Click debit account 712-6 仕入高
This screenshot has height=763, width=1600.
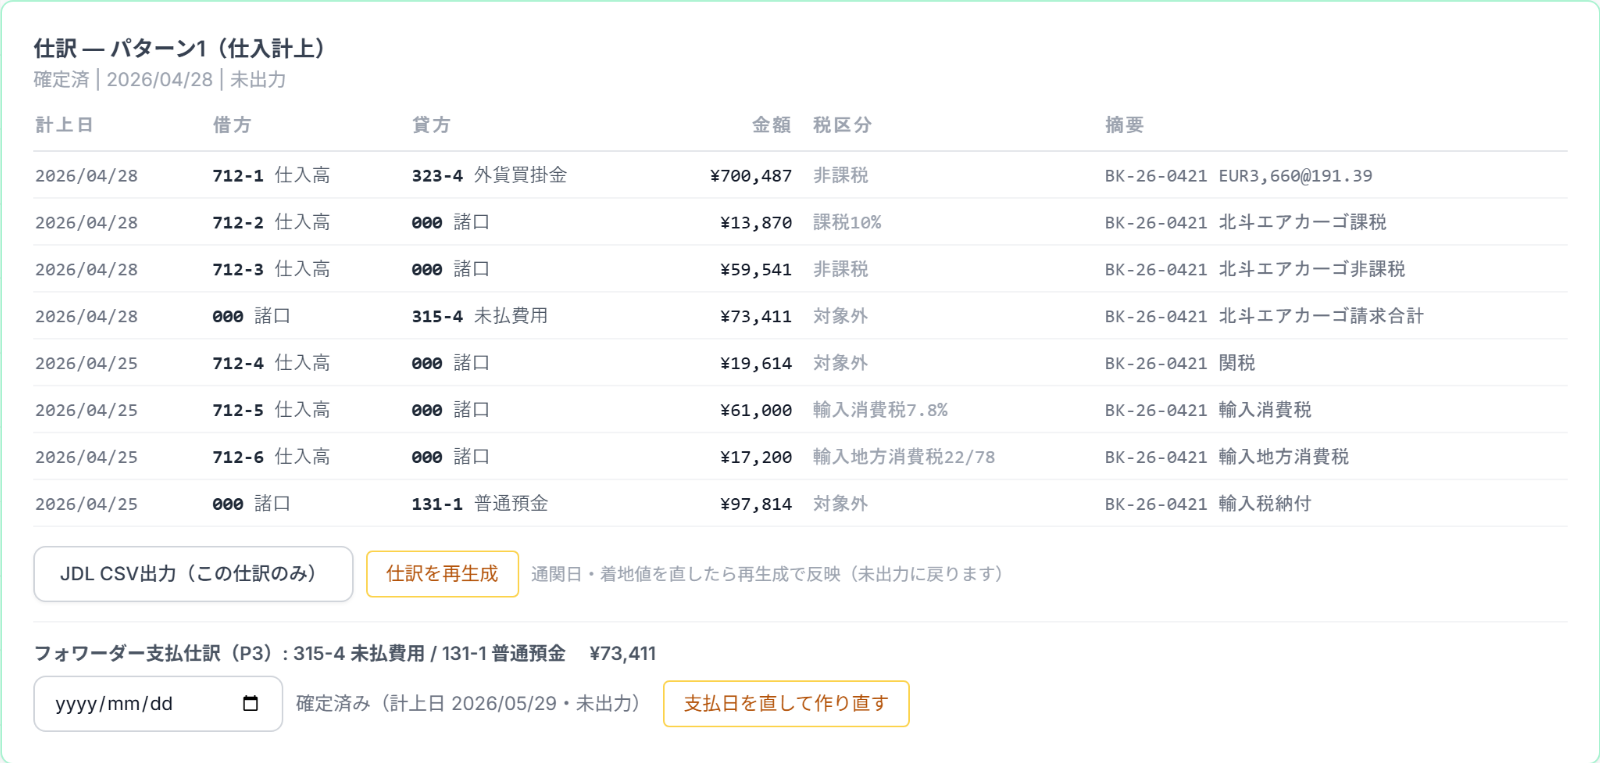click(271, 458)
